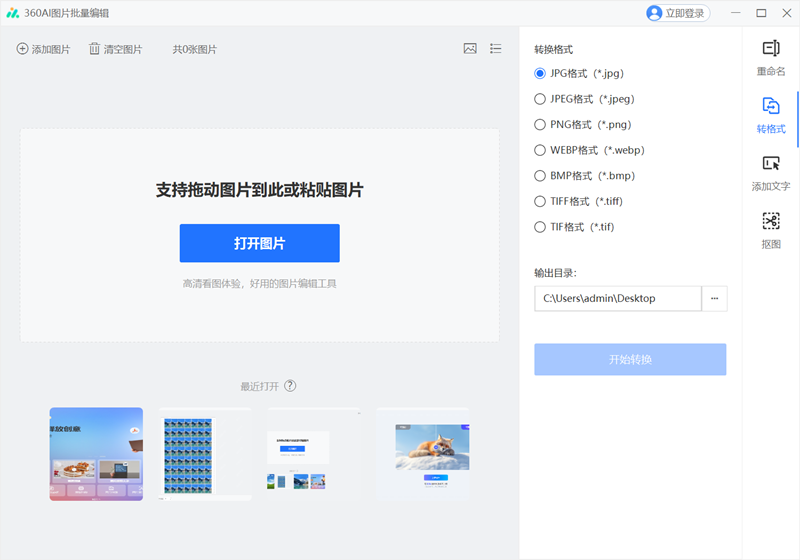Open recent thumbnail showing app screenshot

click(314, 454)
